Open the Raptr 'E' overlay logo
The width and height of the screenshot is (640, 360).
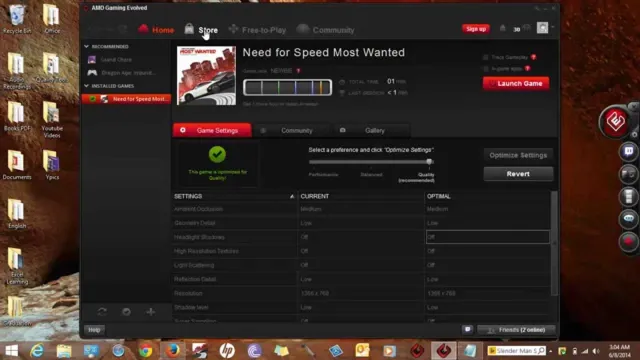click(615, 121)
